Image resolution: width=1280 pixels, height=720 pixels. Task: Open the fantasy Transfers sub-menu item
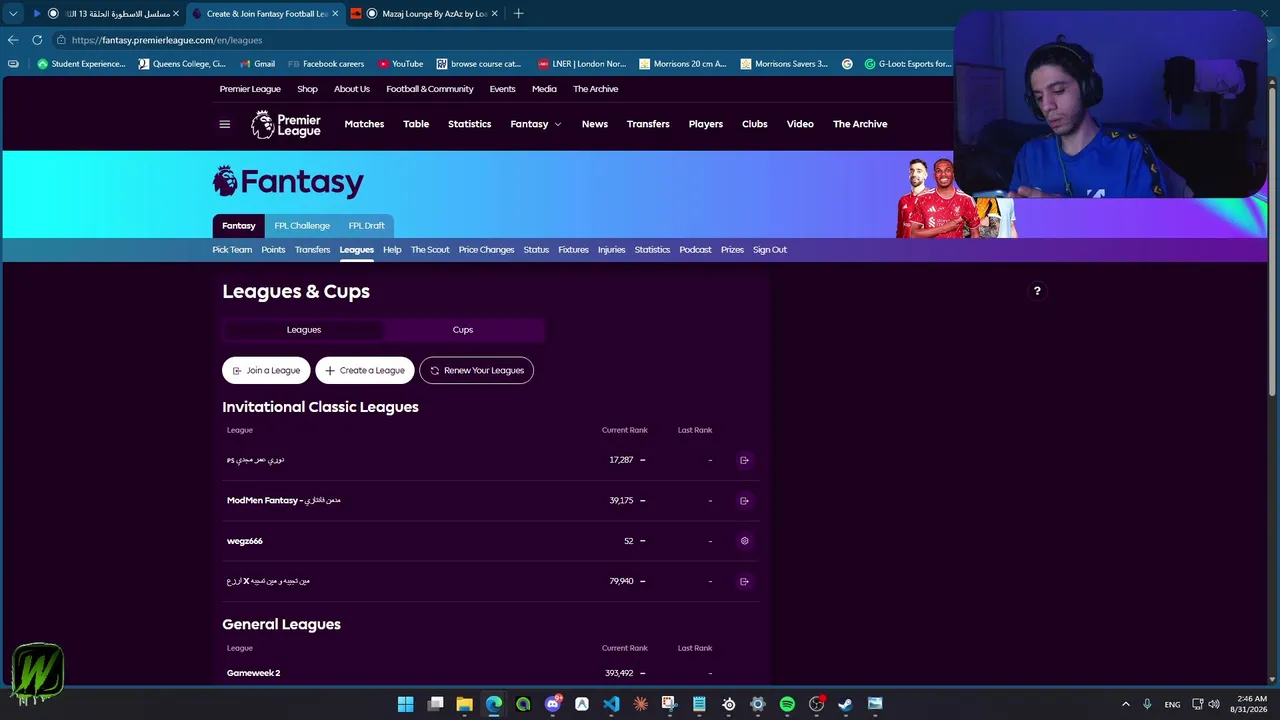coord(312,250)
